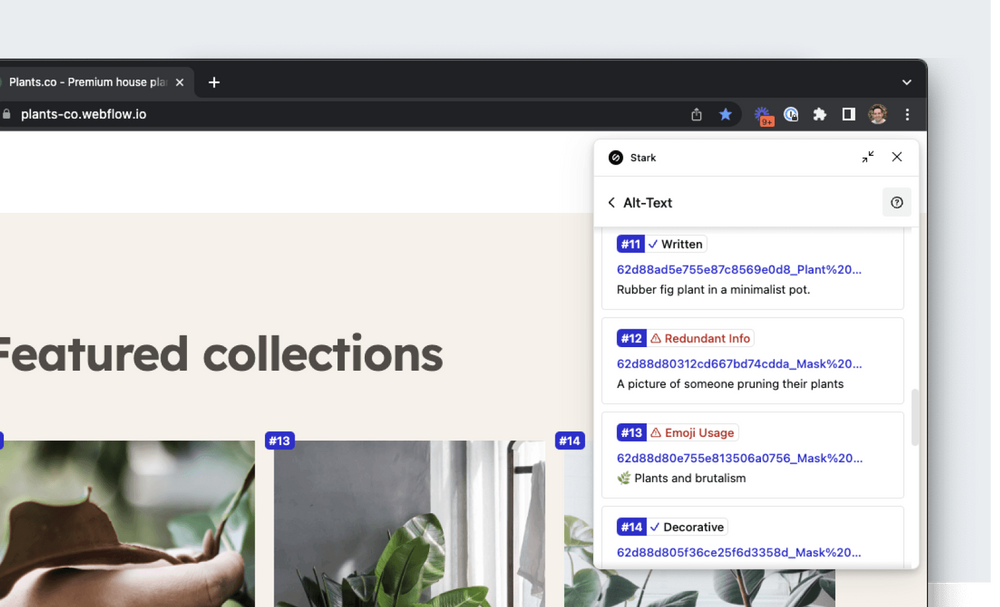Viewport: 1000px width, 607px height.
Task: Open link 62d88d80312cd667bd74cdda_Mask%20...
Action: (x=739, y=364)
